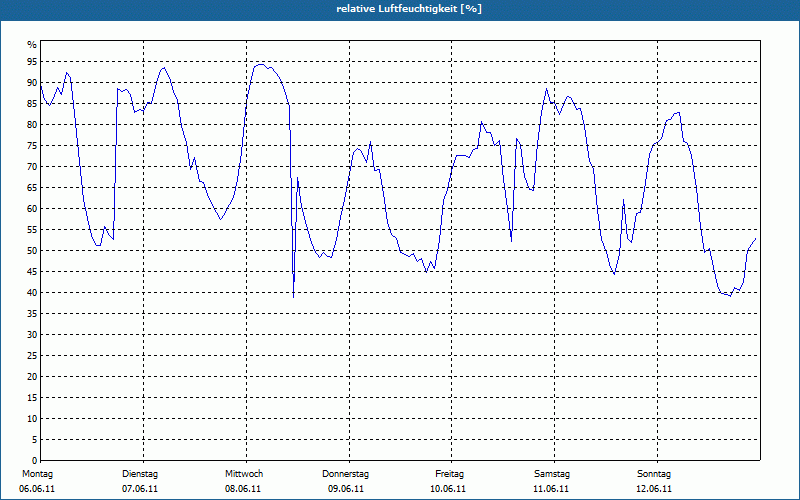
Task: Click the 'Montag' day label
Action: click(x=37, y=474)
